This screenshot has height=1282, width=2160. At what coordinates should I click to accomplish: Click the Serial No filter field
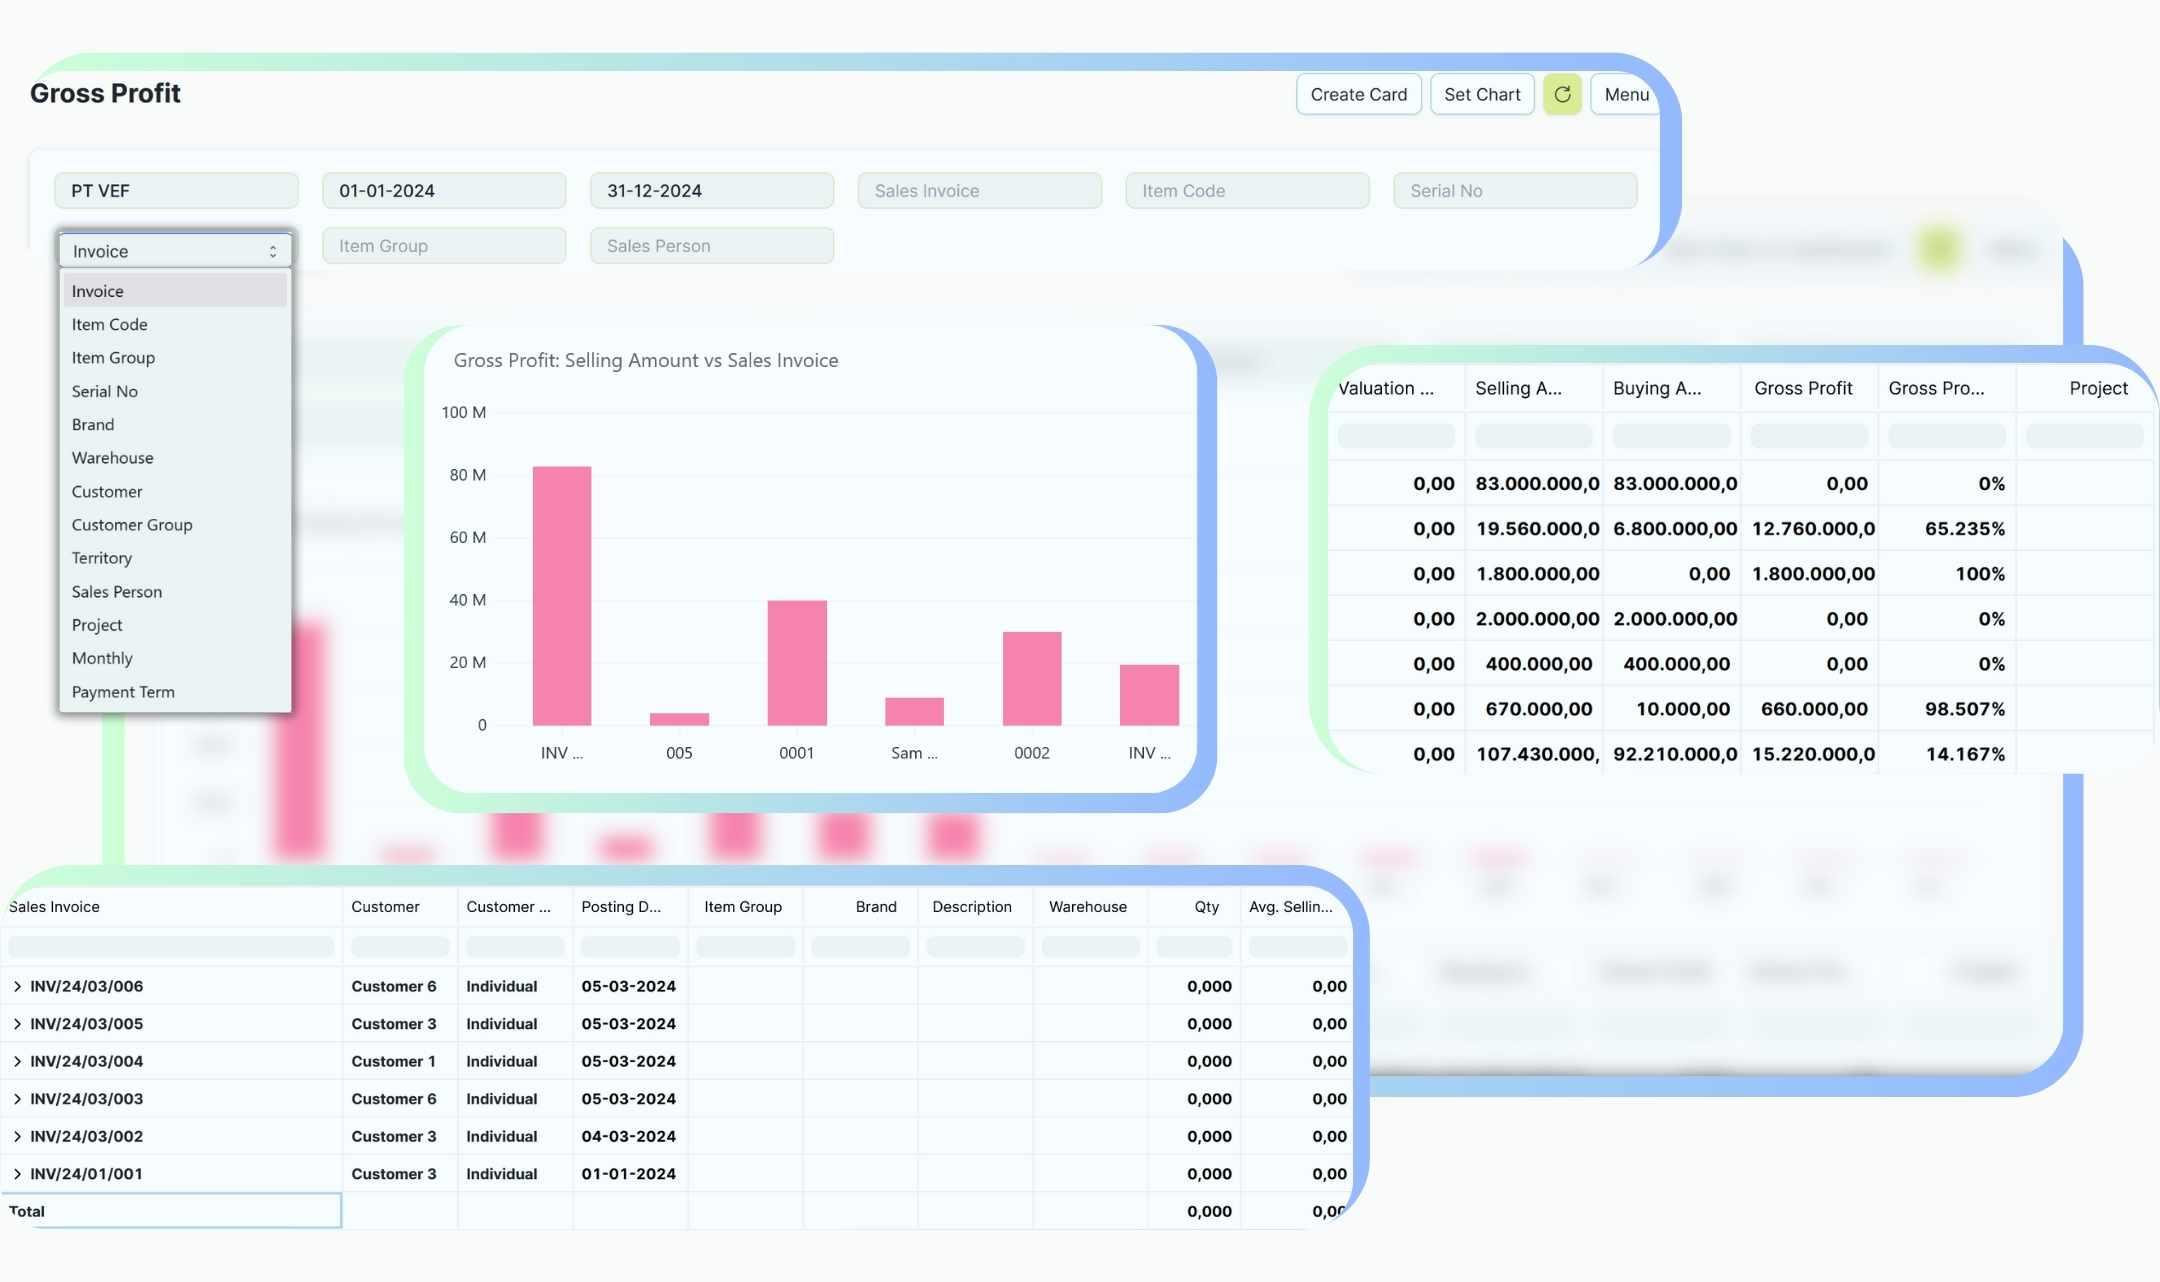pyautogui.click(x=1514, y=190)
